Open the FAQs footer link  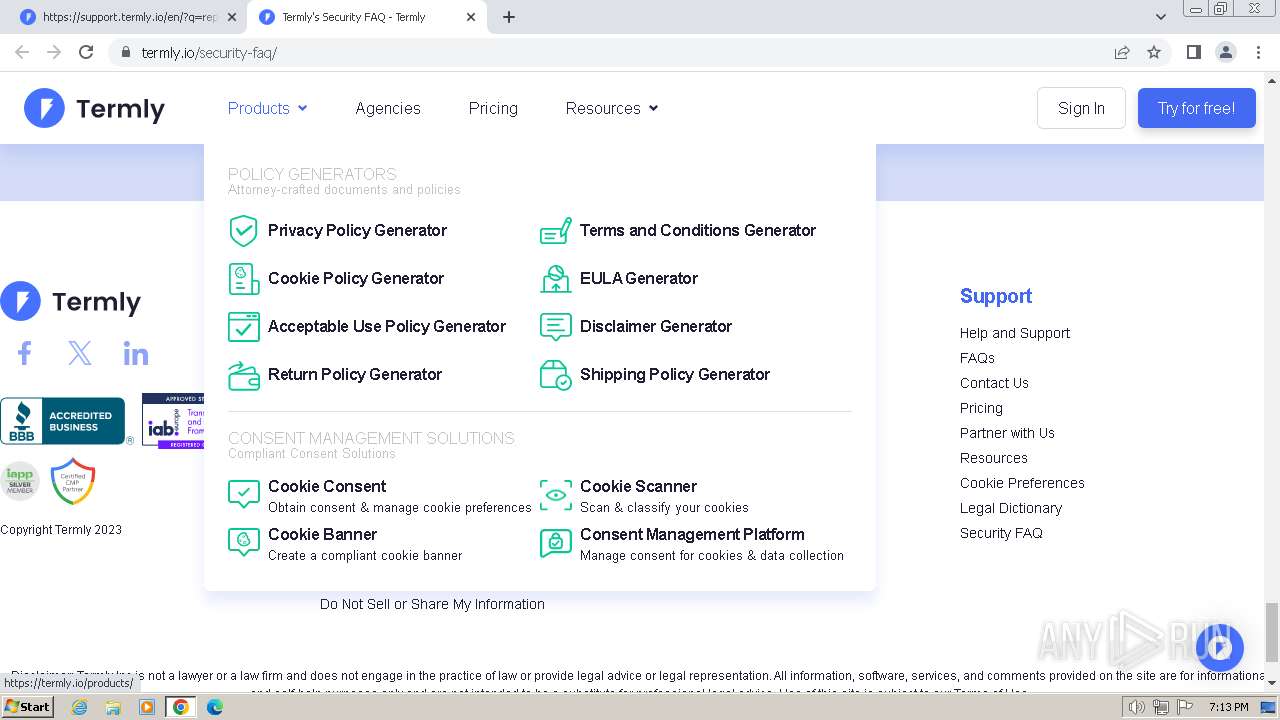pyautogui.click(x=977, y=358)
